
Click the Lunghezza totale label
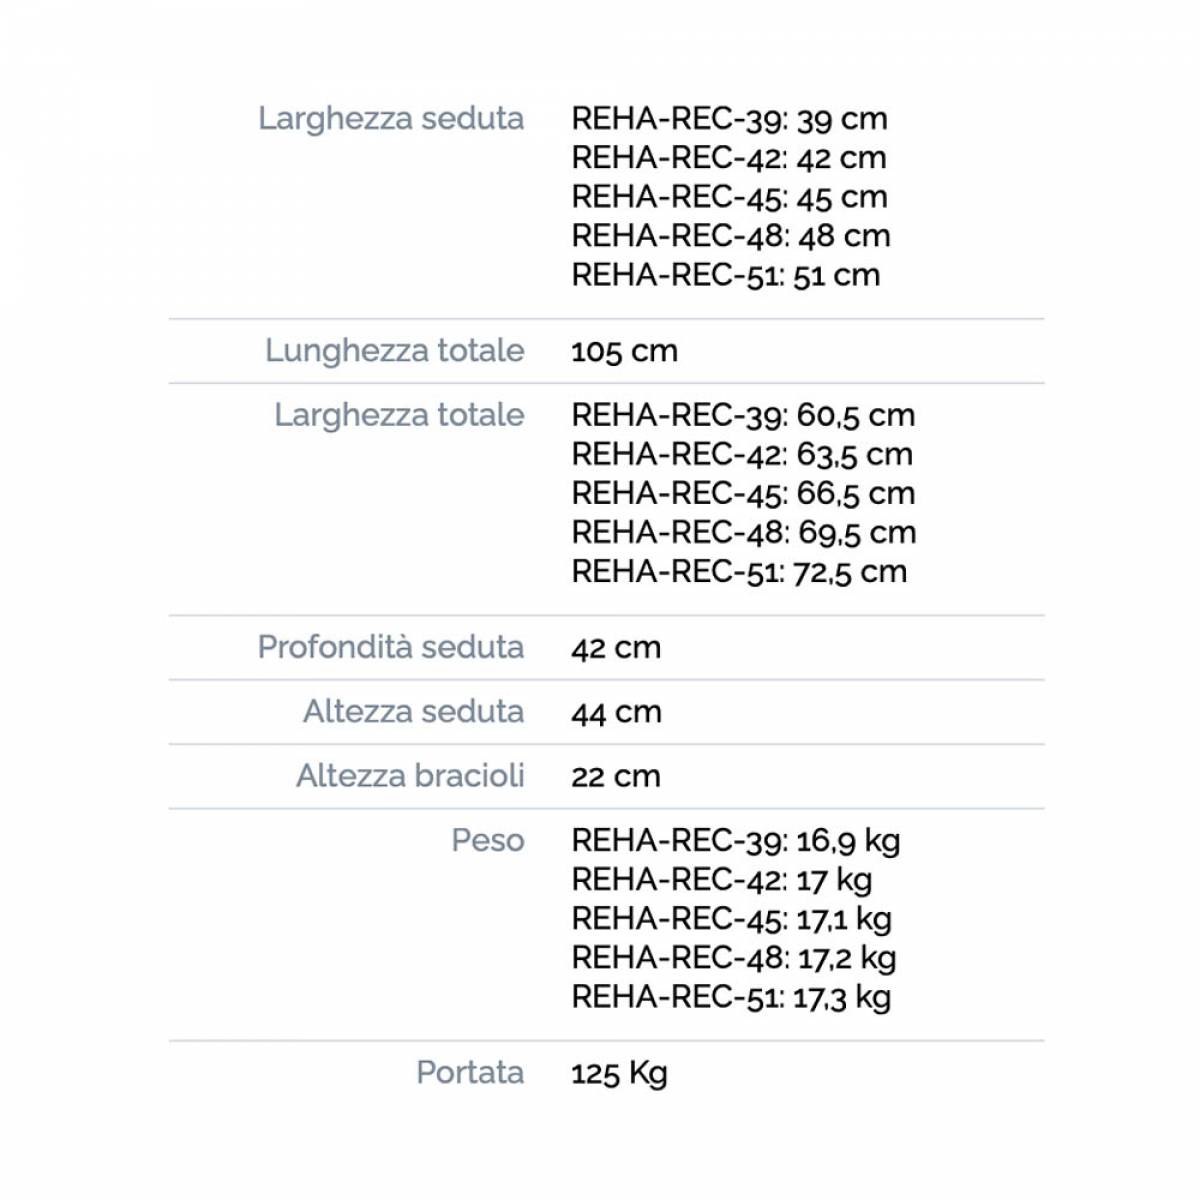click(x=394, y=350)
